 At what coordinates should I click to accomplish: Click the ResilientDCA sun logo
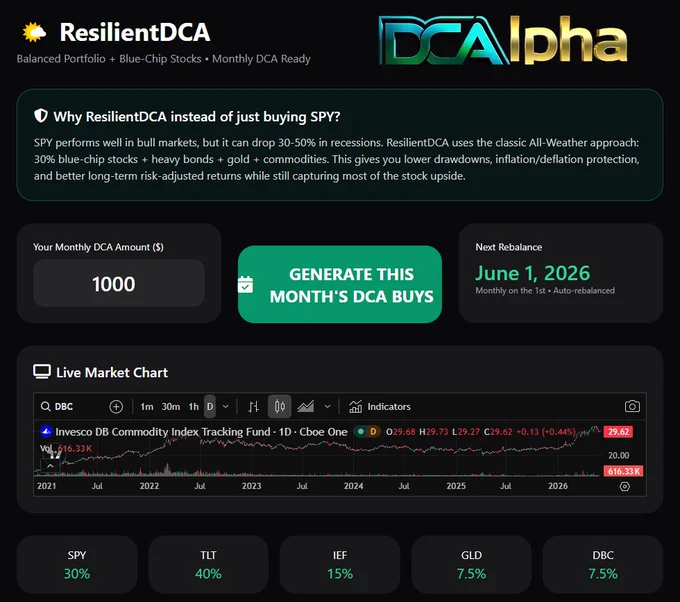point(34,33)
